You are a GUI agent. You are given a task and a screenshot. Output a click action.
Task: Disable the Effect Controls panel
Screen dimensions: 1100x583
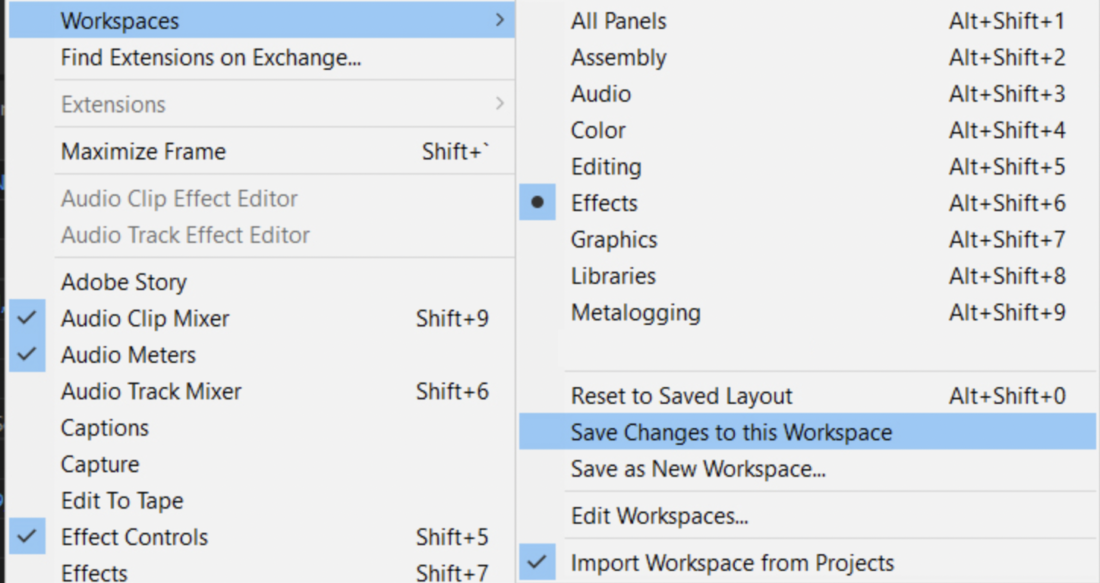[x=134, y=537]
